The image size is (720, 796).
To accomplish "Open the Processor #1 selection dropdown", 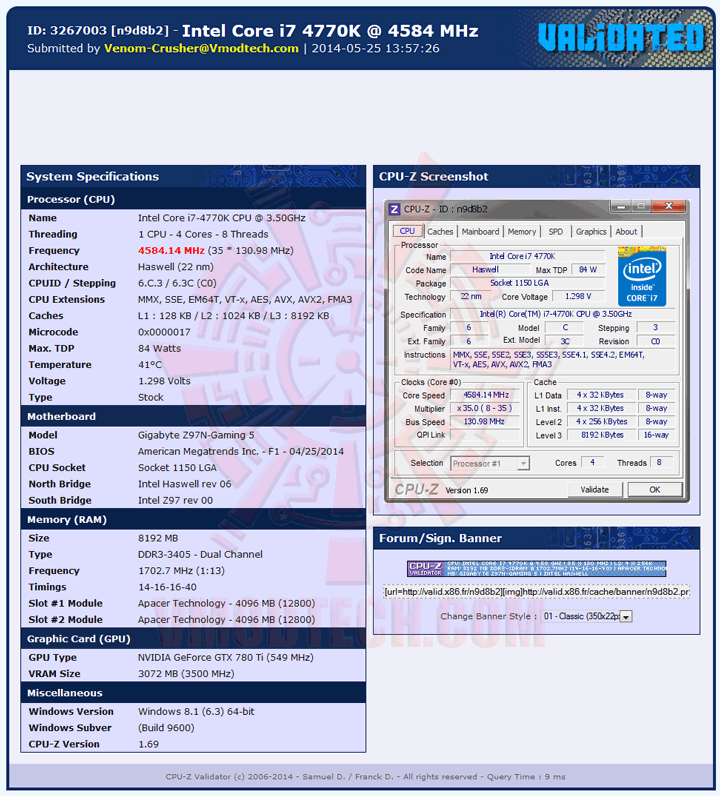I will 490,463.
